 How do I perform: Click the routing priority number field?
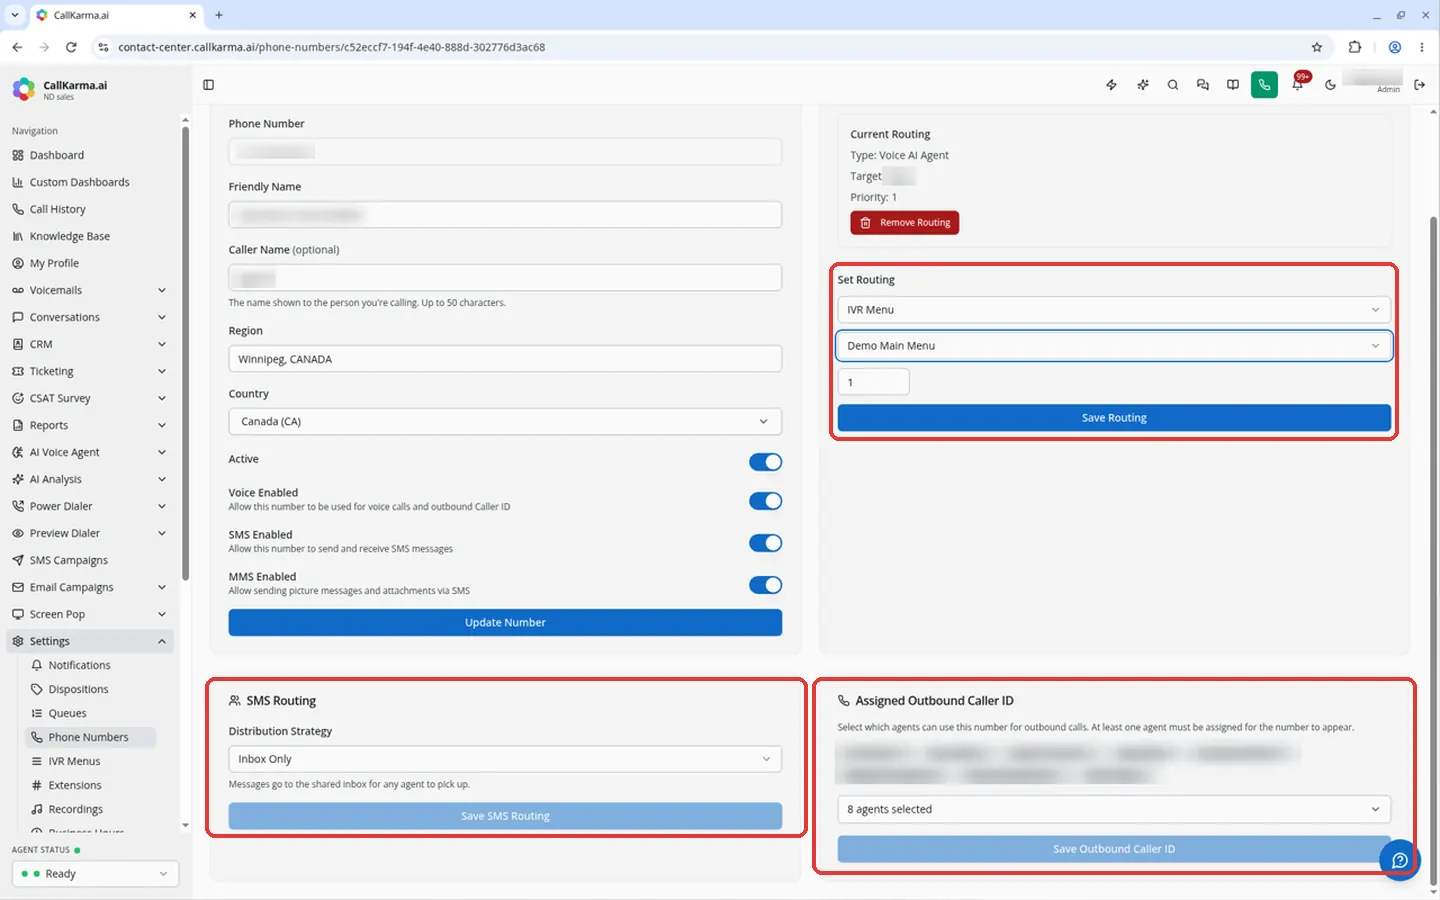click(873, 382)
